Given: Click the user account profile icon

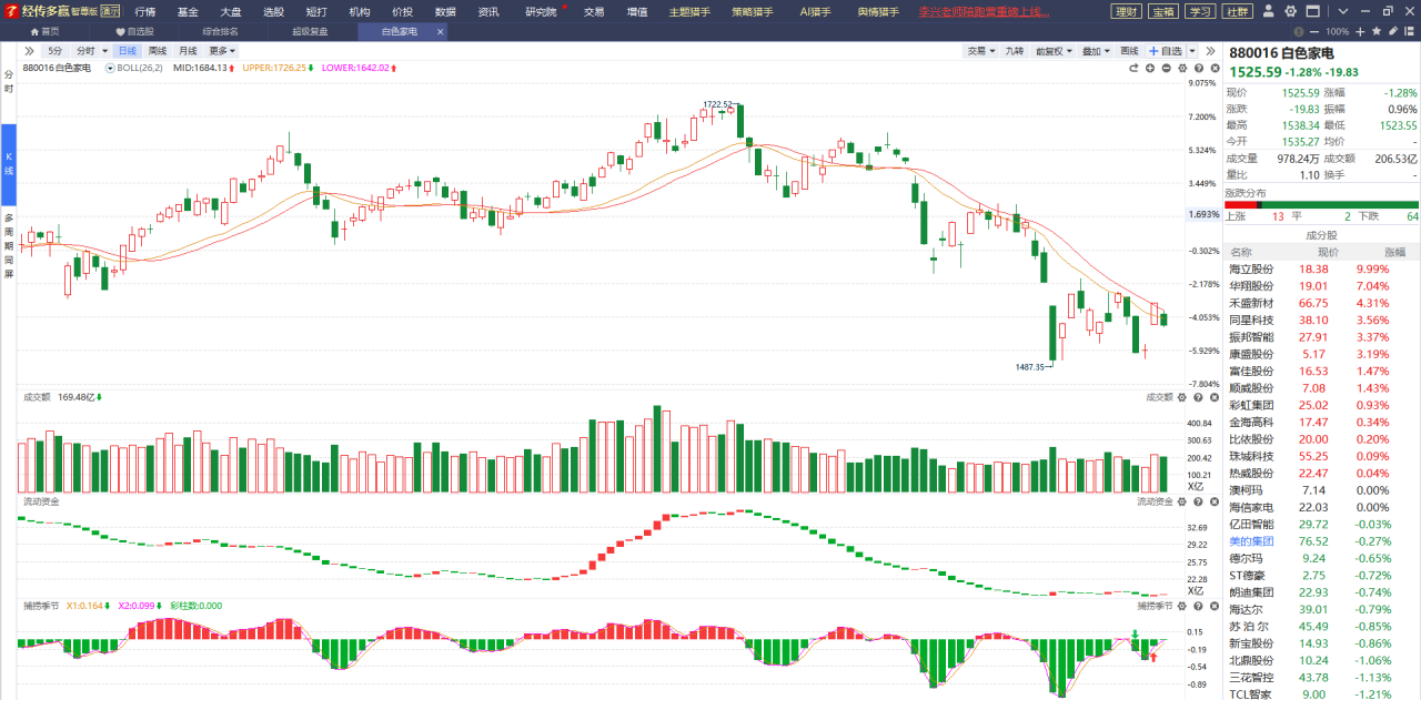Looking at the screenshot, I should point(1268,12).
